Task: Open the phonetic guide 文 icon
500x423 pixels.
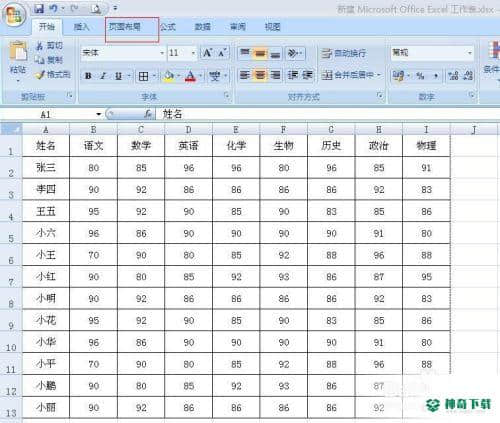Action: point(215,76)
